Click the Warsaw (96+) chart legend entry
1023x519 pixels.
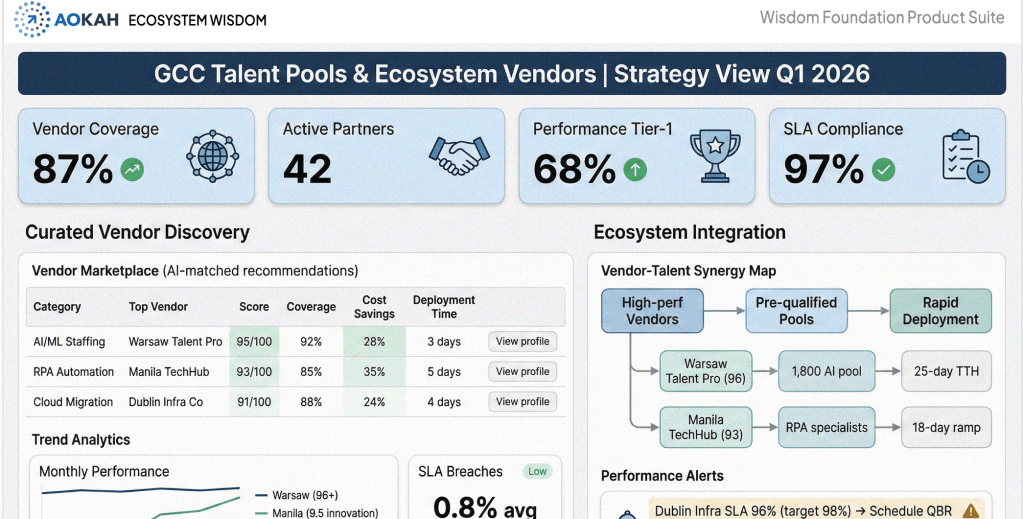click(x=300, y=495)
